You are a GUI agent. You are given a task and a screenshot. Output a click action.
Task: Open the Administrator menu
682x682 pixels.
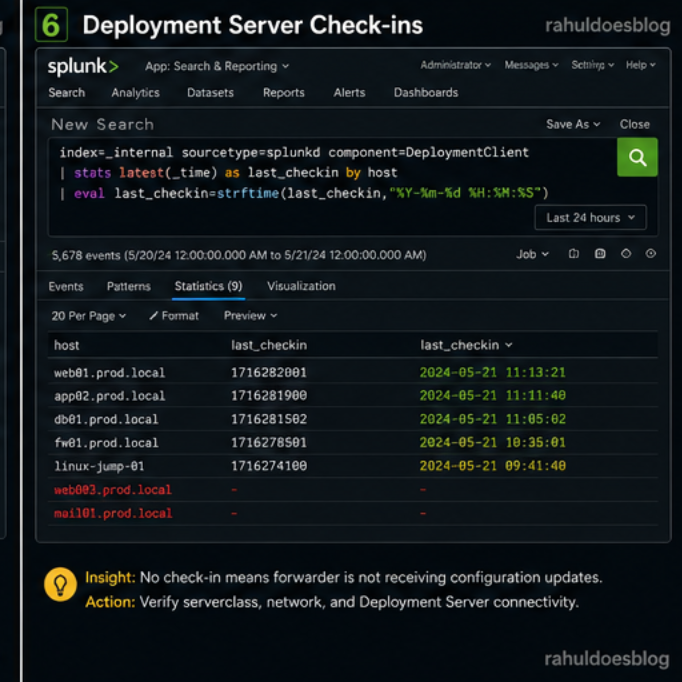(x=455, y=65)
